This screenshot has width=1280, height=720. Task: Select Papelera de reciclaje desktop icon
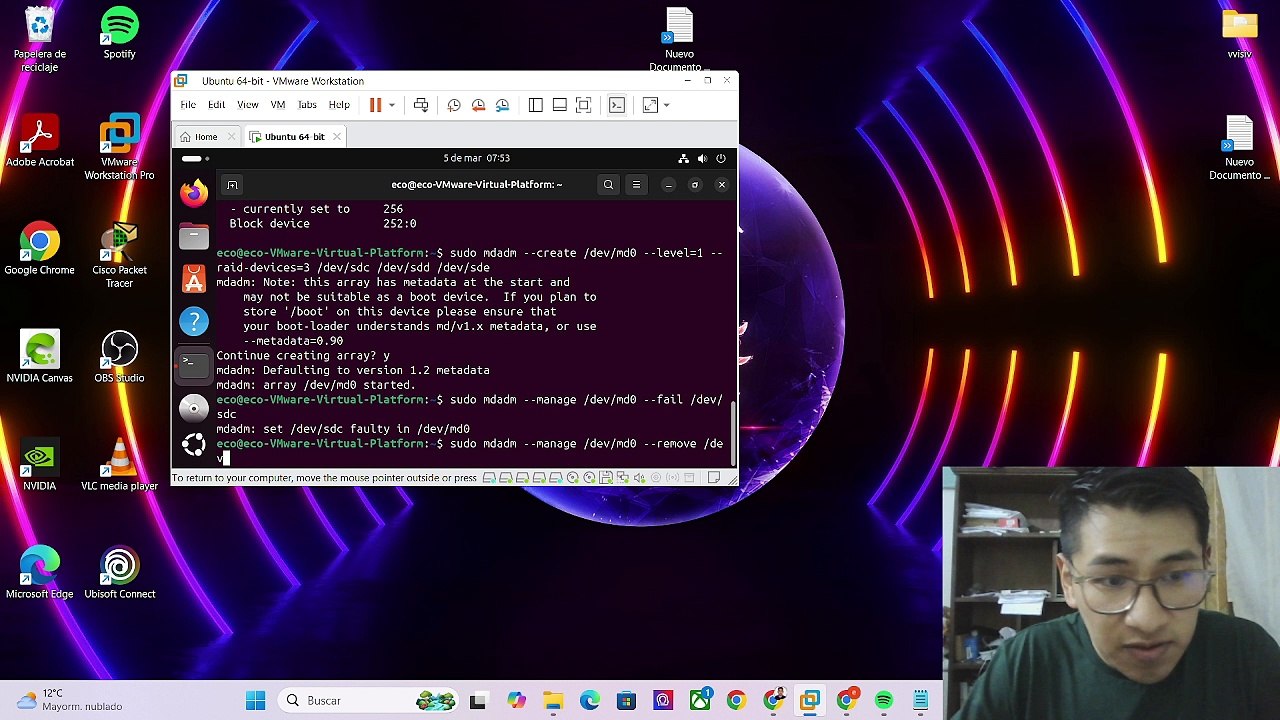pyautogui.click(x=40, y=40)
